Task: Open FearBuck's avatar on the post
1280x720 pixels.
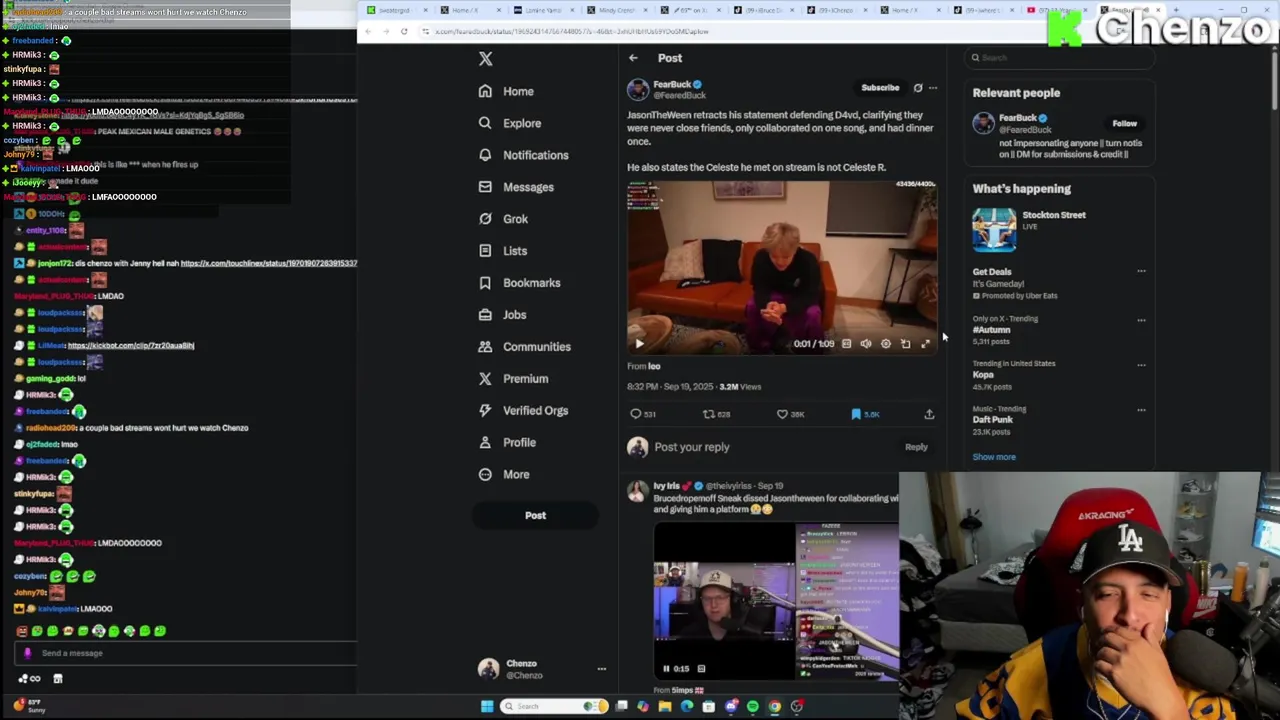Action: click(x=637, y=90)
